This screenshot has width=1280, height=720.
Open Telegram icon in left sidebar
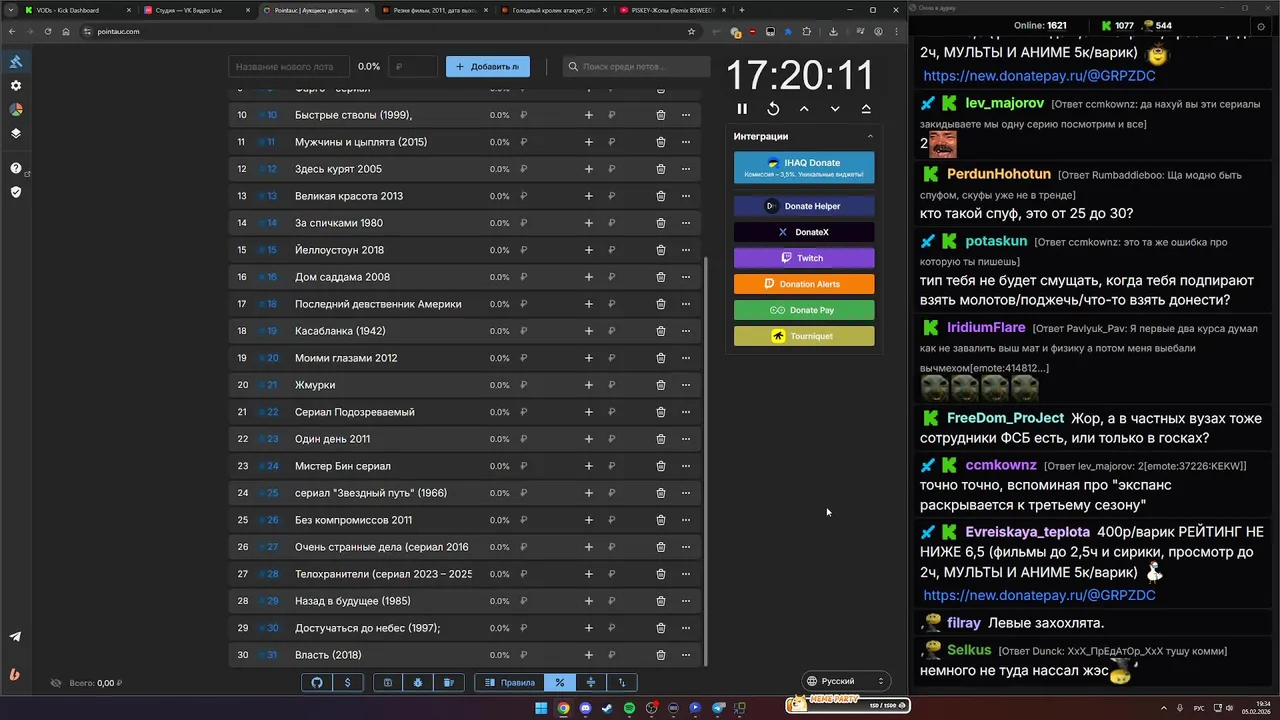(16, 636)
